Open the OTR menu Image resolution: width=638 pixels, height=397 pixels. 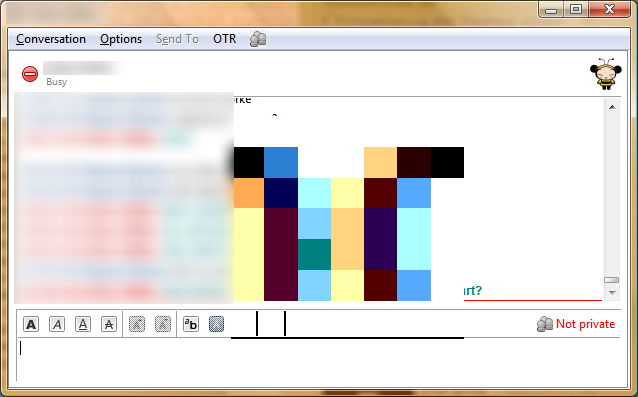[225, 39]
